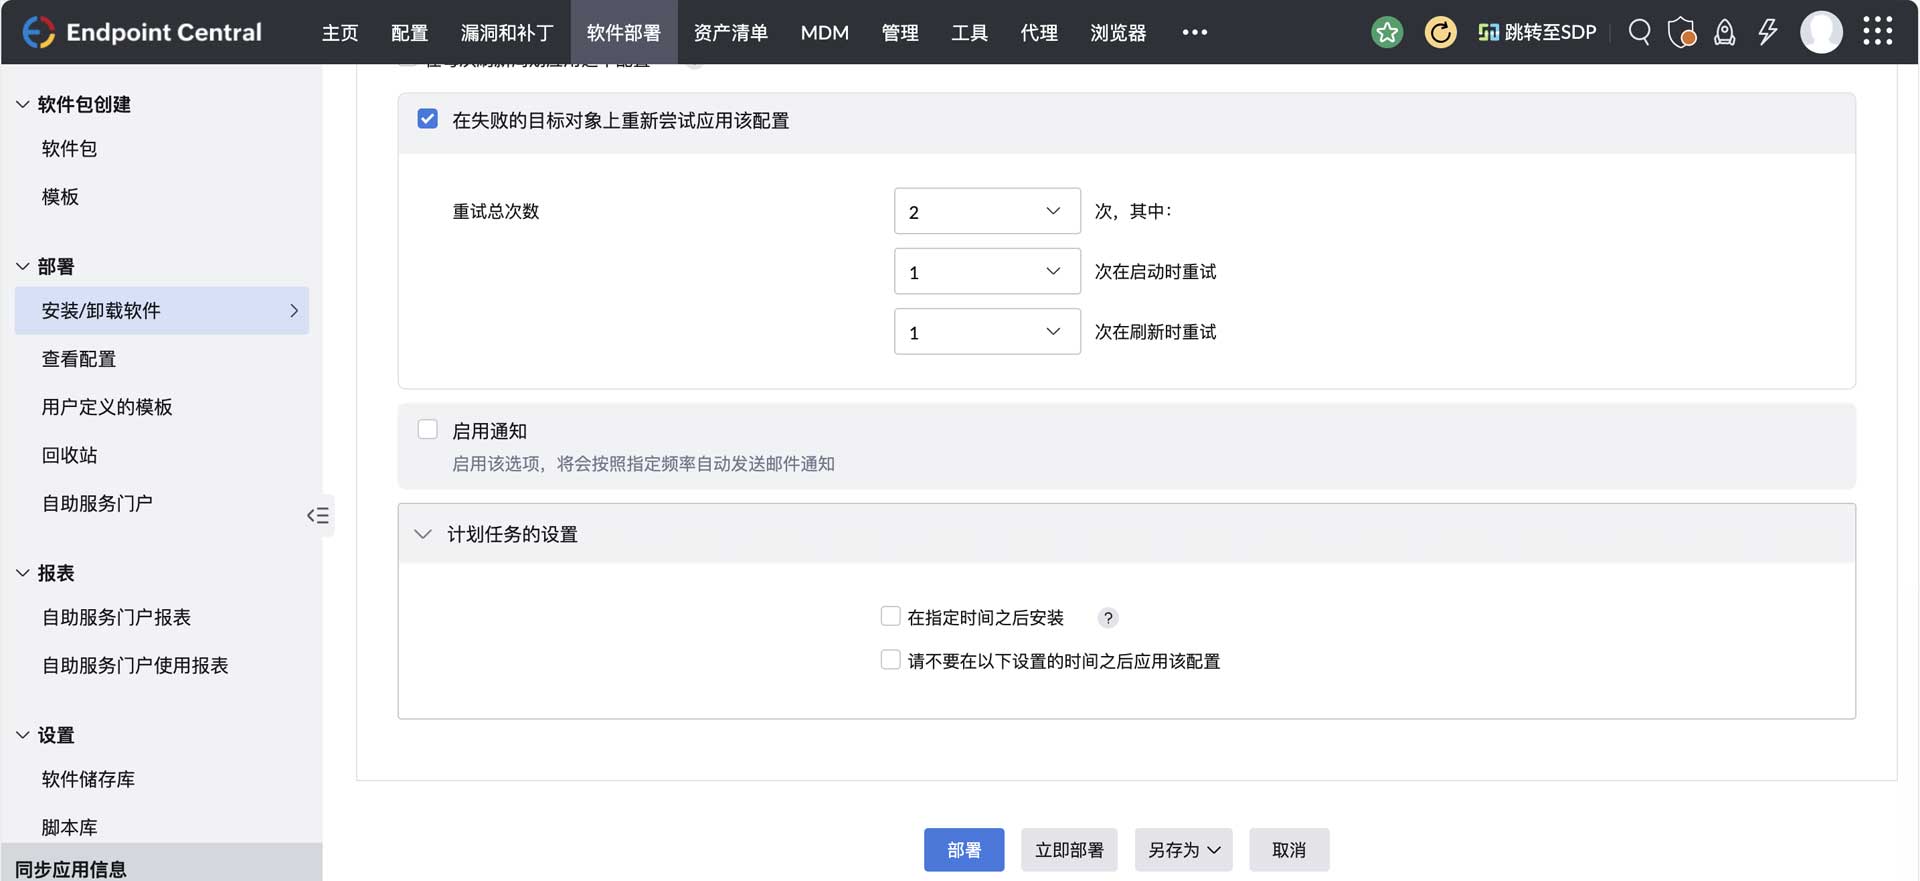
Task: Open 模板 in the sidebar
Action: click(60, 197)
